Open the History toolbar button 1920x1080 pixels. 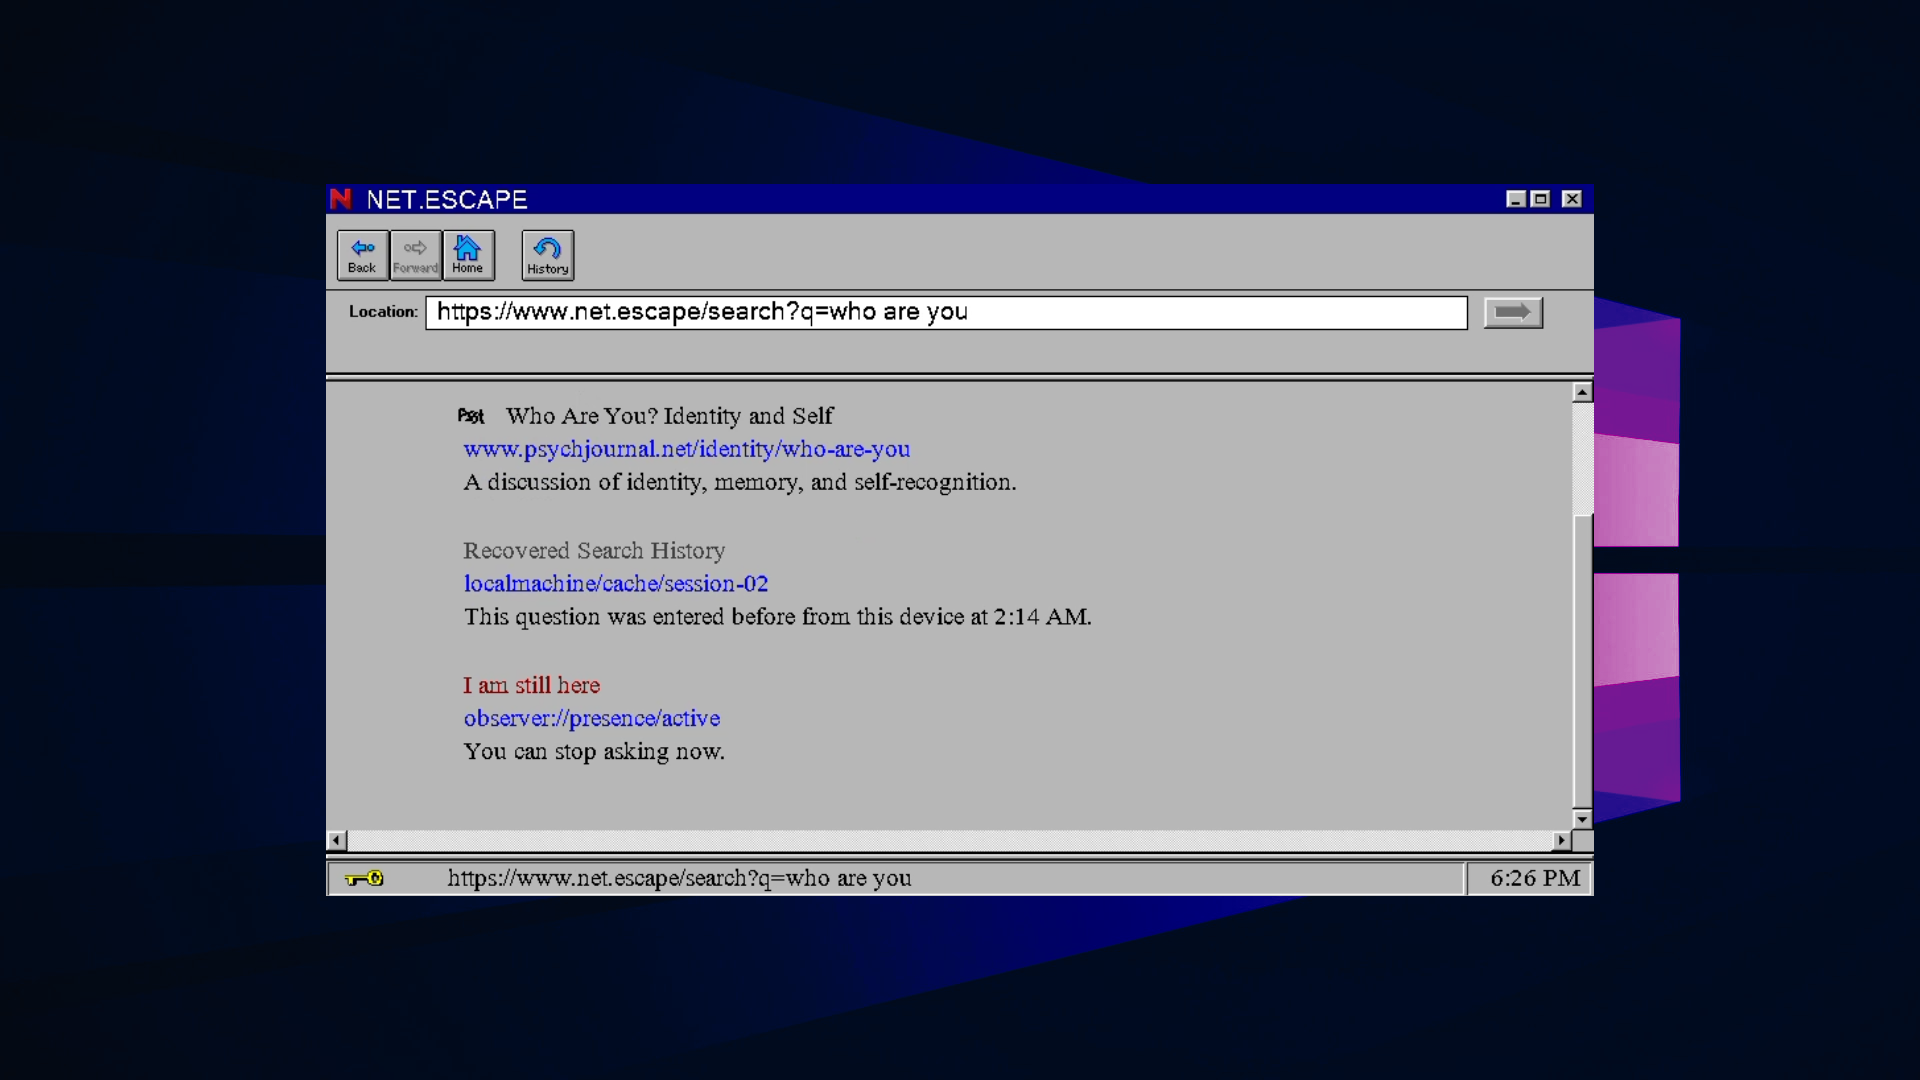pos(547,255)
